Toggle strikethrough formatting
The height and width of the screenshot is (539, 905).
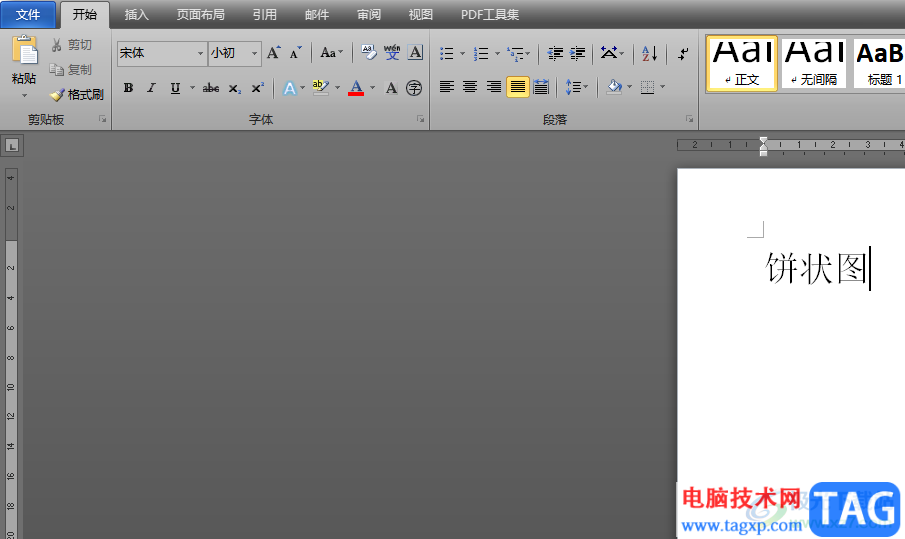211,88
